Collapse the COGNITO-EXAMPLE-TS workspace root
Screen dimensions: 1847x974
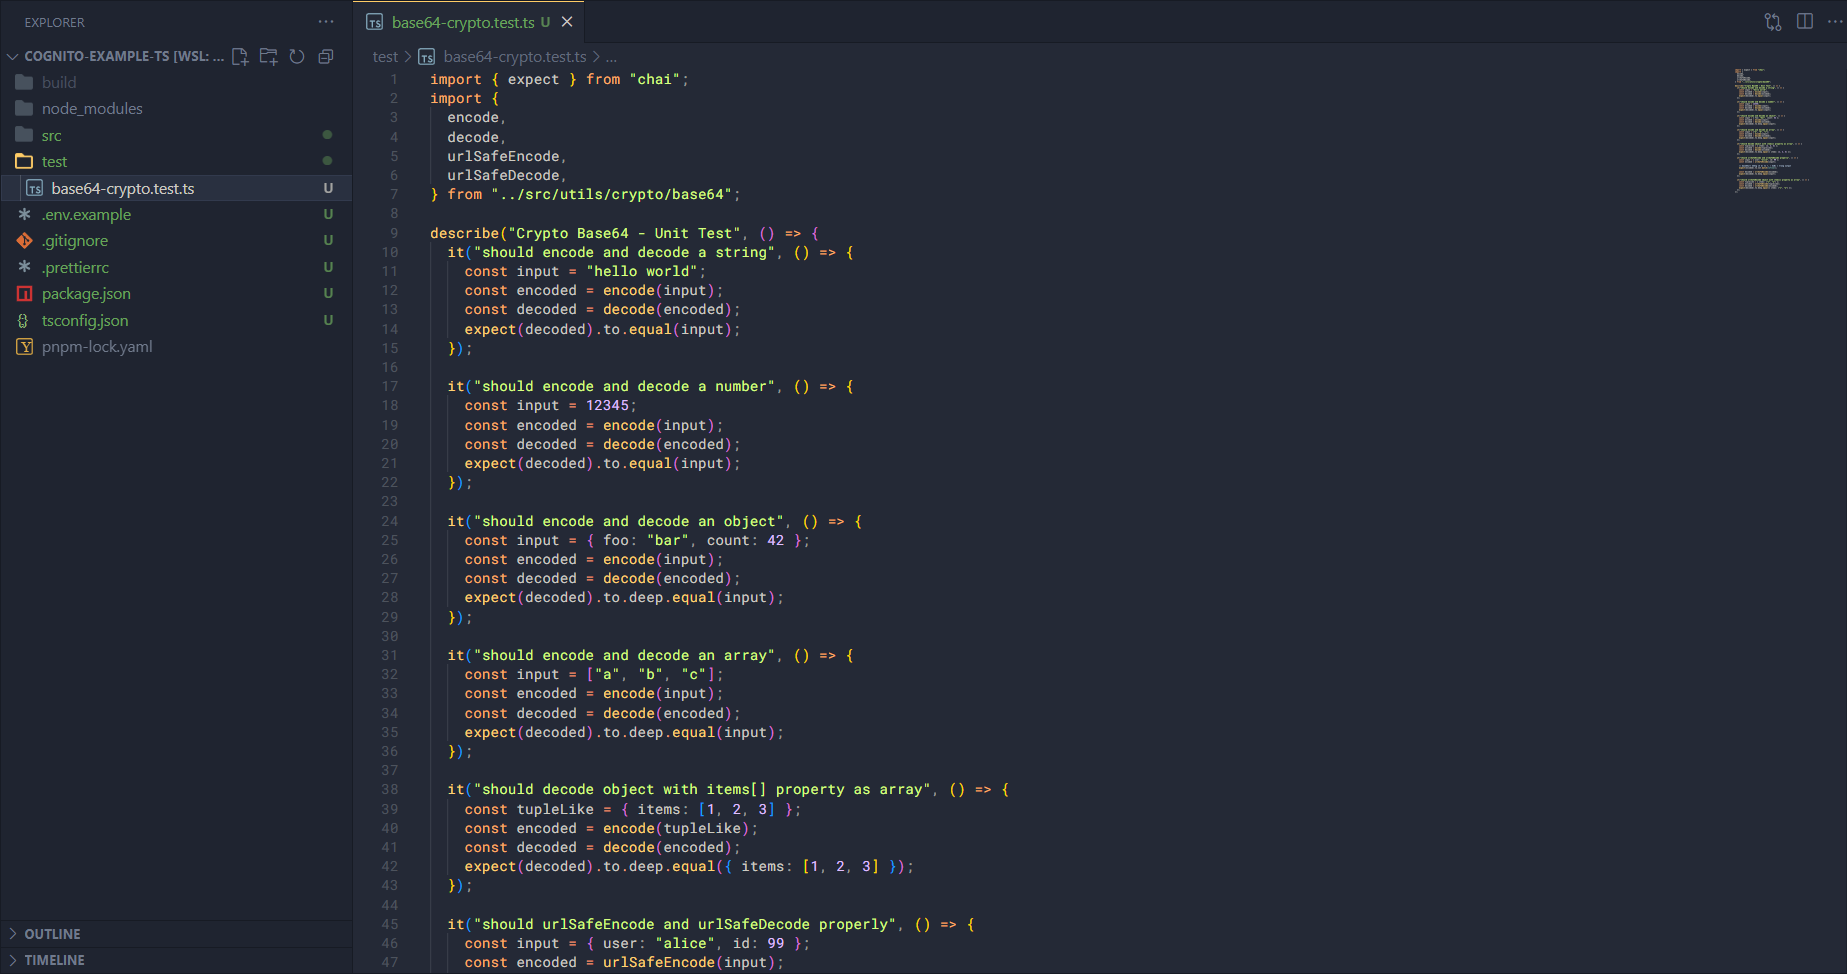(x=13, y=56)
